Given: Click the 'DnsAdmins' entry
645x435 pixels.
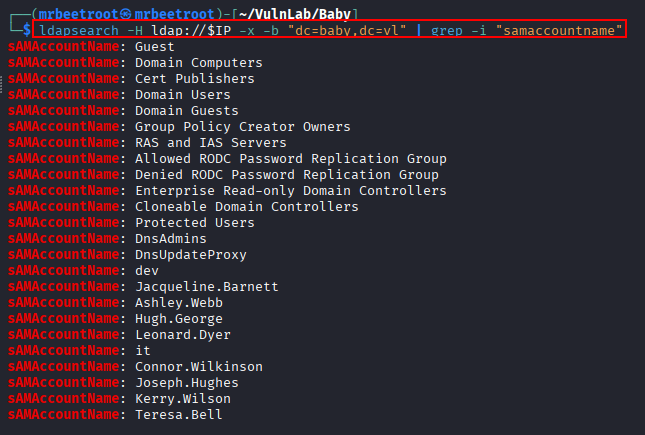Looking at the screenshot, I should coord(171,239).
